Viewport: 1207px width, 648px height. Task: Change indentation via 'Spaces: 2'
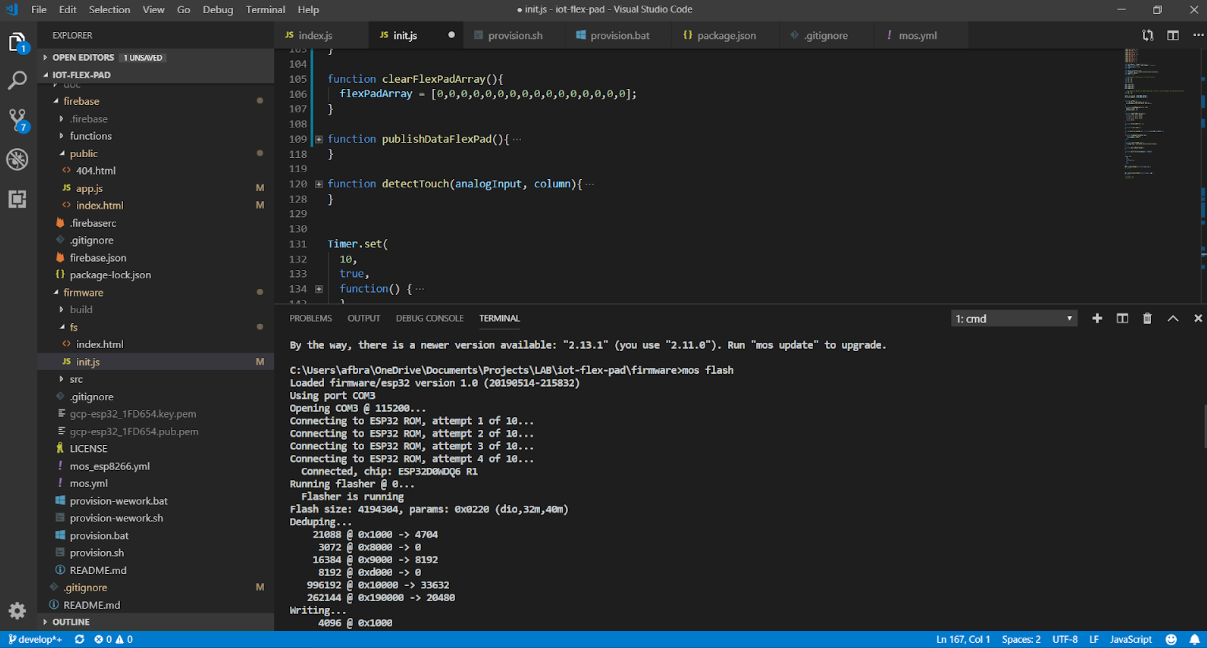[1021, 639]
